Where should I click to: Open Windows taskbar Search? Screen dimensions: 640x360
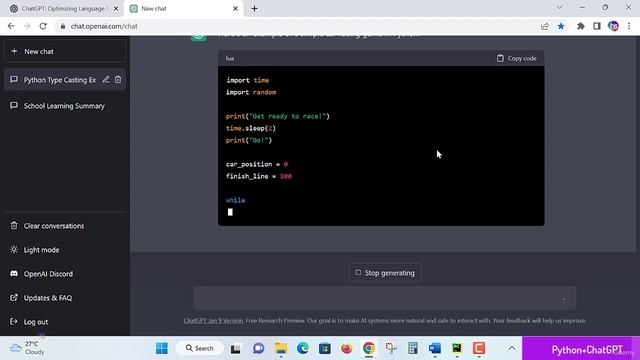pos(200,348)
